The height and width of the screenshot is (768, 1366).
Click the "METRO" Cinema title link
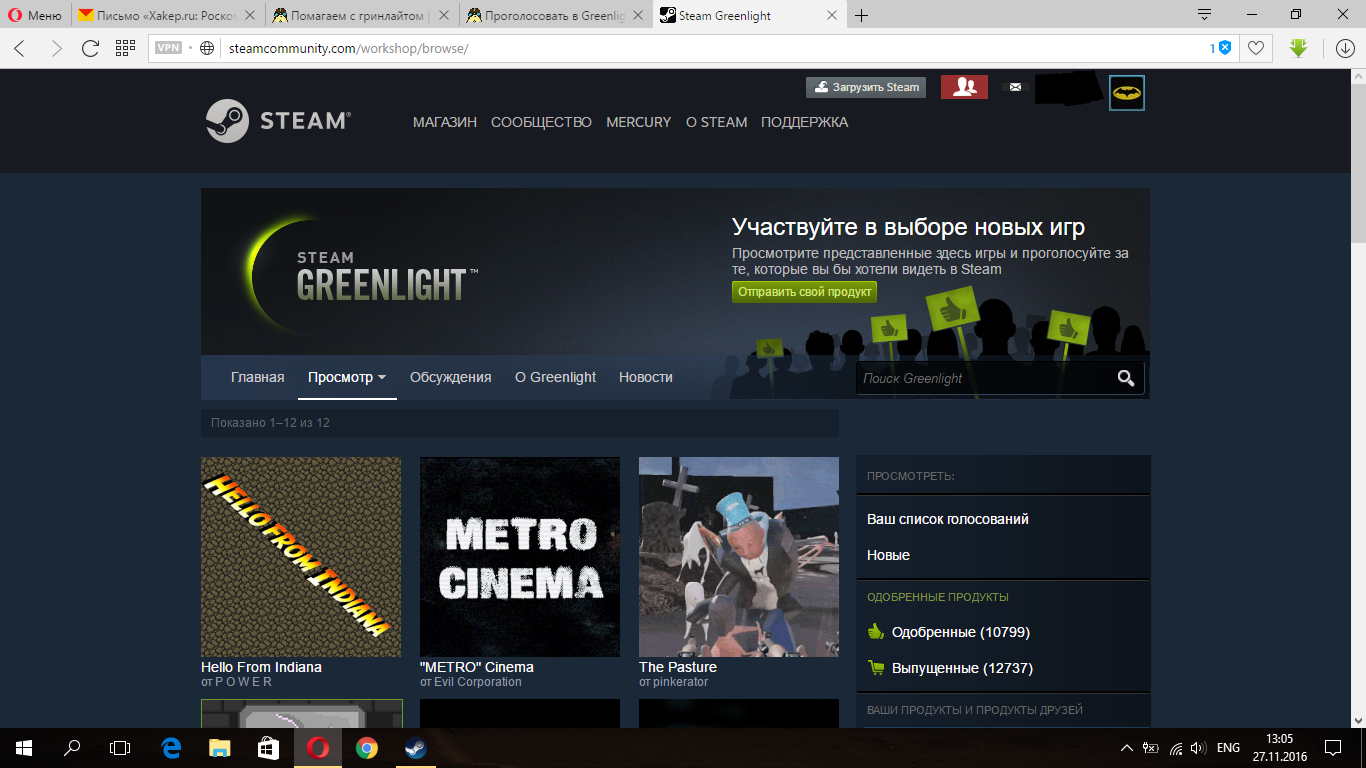coord(476,667)
